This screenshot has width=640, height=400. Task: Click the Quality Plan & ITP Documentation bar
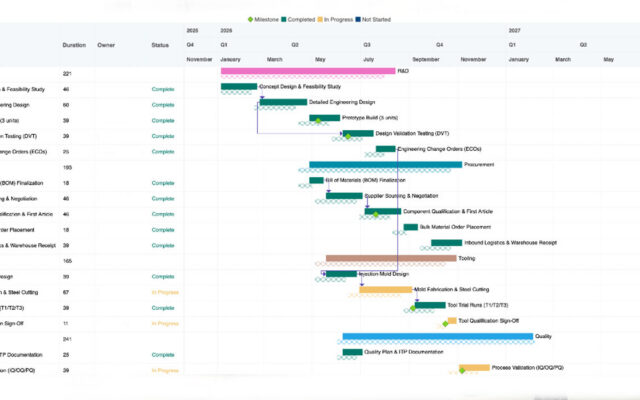tap(352, 352)
